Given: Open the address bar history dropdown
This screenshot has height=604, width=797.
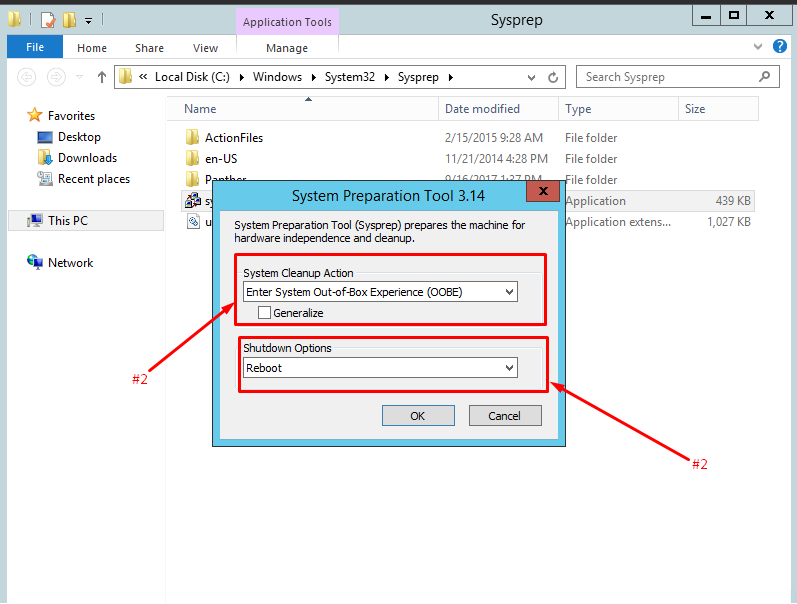Looking at the screenshot, I should pyautogui.click(x=531, y=77).
